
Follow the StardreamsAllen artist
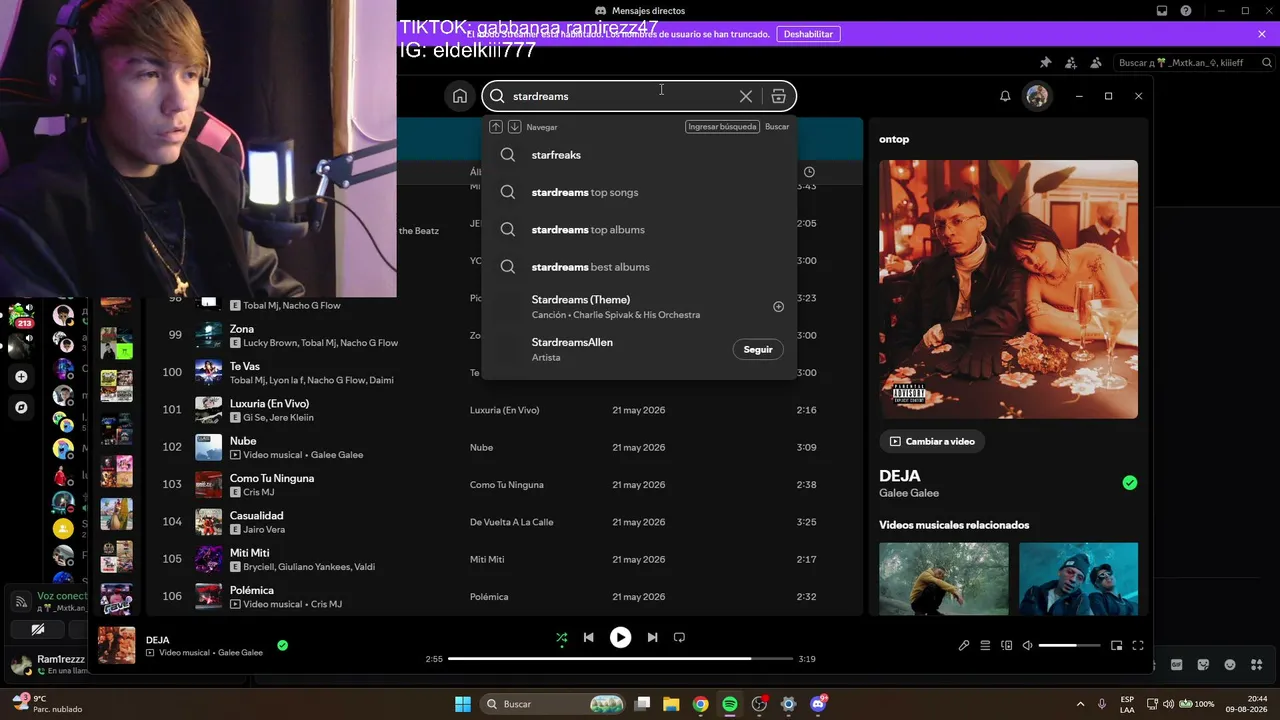tap(758, 349)
